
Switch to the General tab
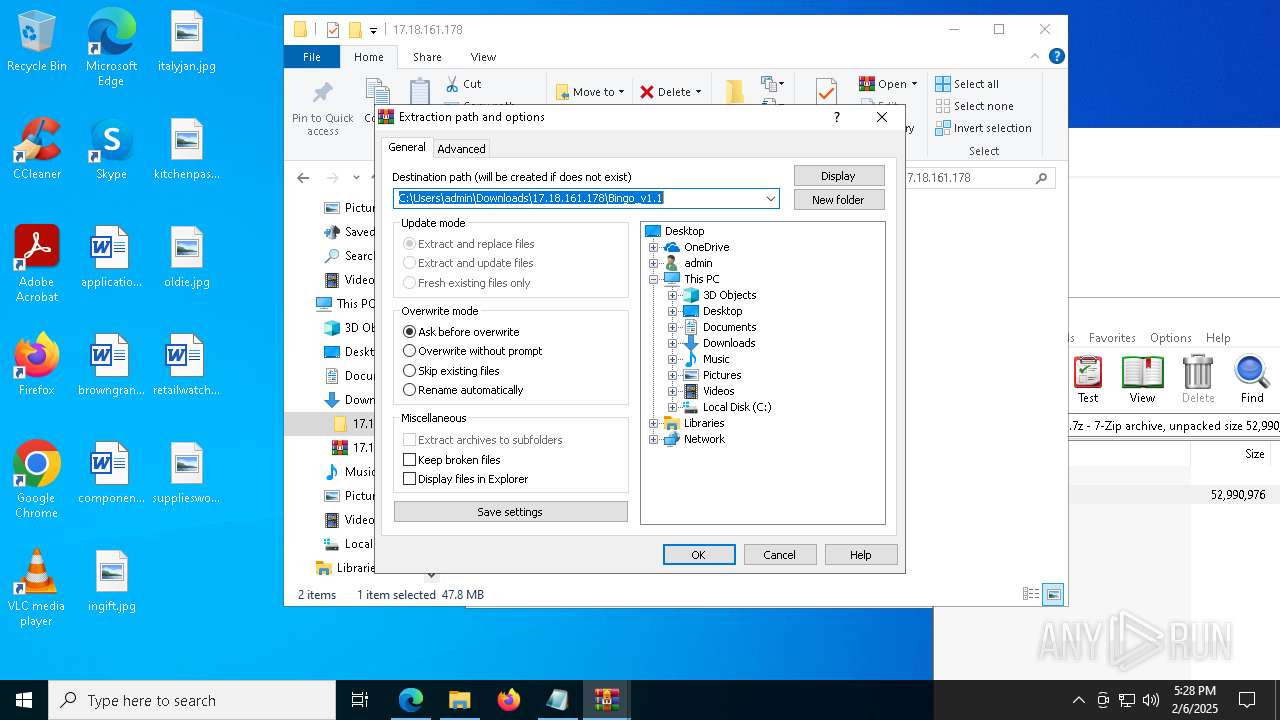coord(407,147)
